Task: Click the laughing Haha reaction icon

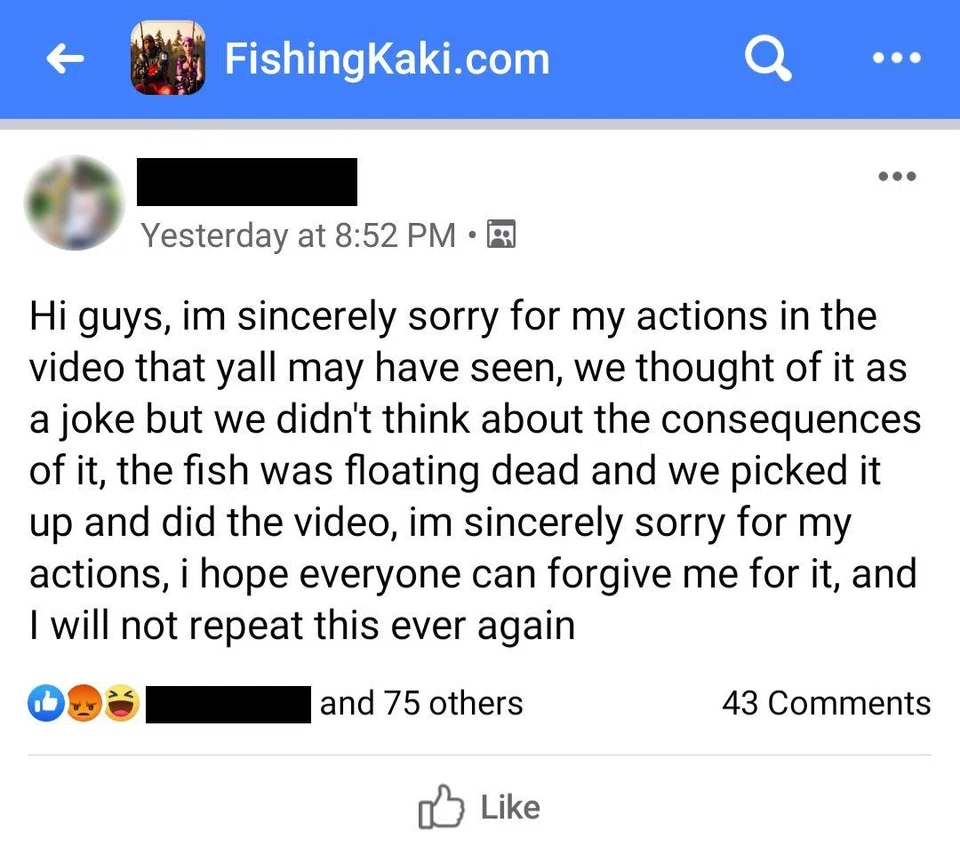Action: 122,703
